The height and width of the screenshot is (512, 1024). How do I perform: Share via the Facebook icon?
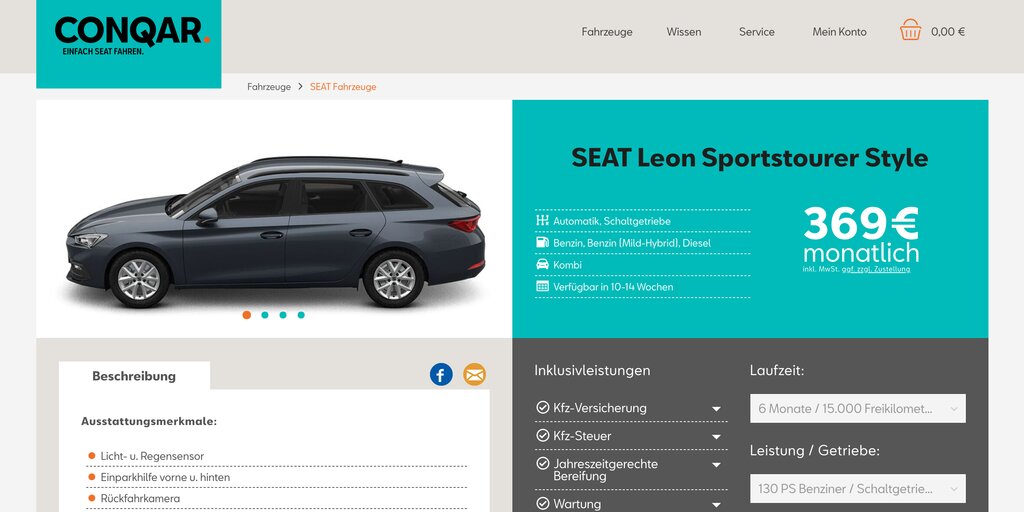pyautogui.click(x=441, y=374)
